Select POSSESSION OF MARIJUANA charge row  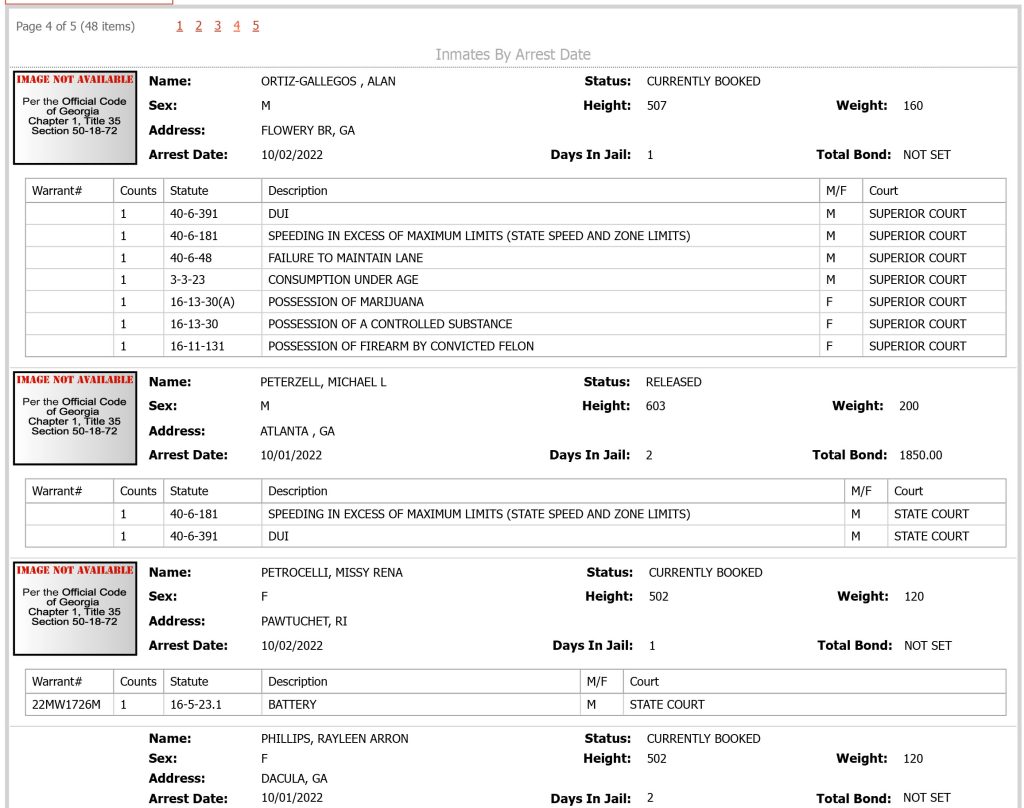[515, 302]
